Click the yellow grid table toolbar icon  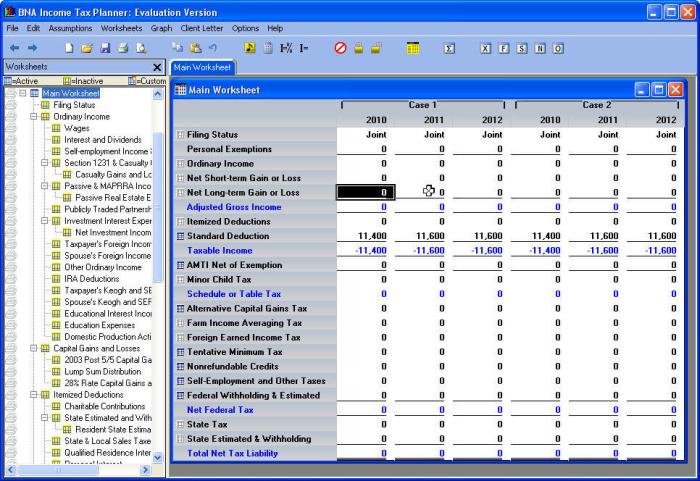coord(413,48)
